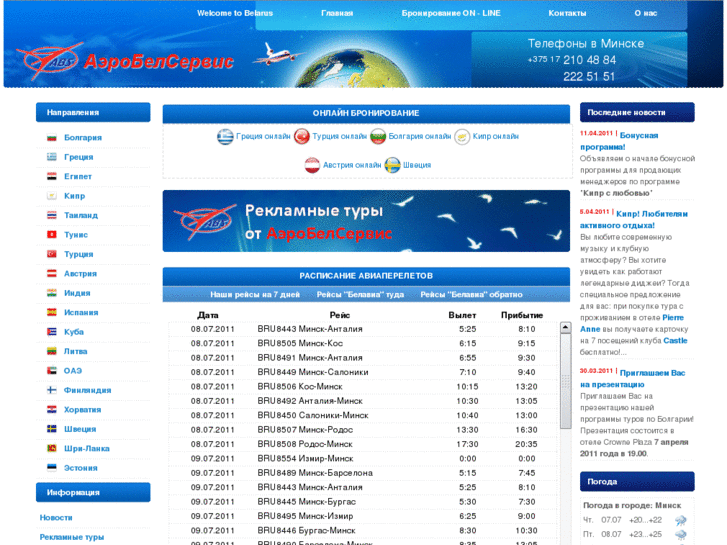Click the India flag icon in the sidebar

pos(51,294)
